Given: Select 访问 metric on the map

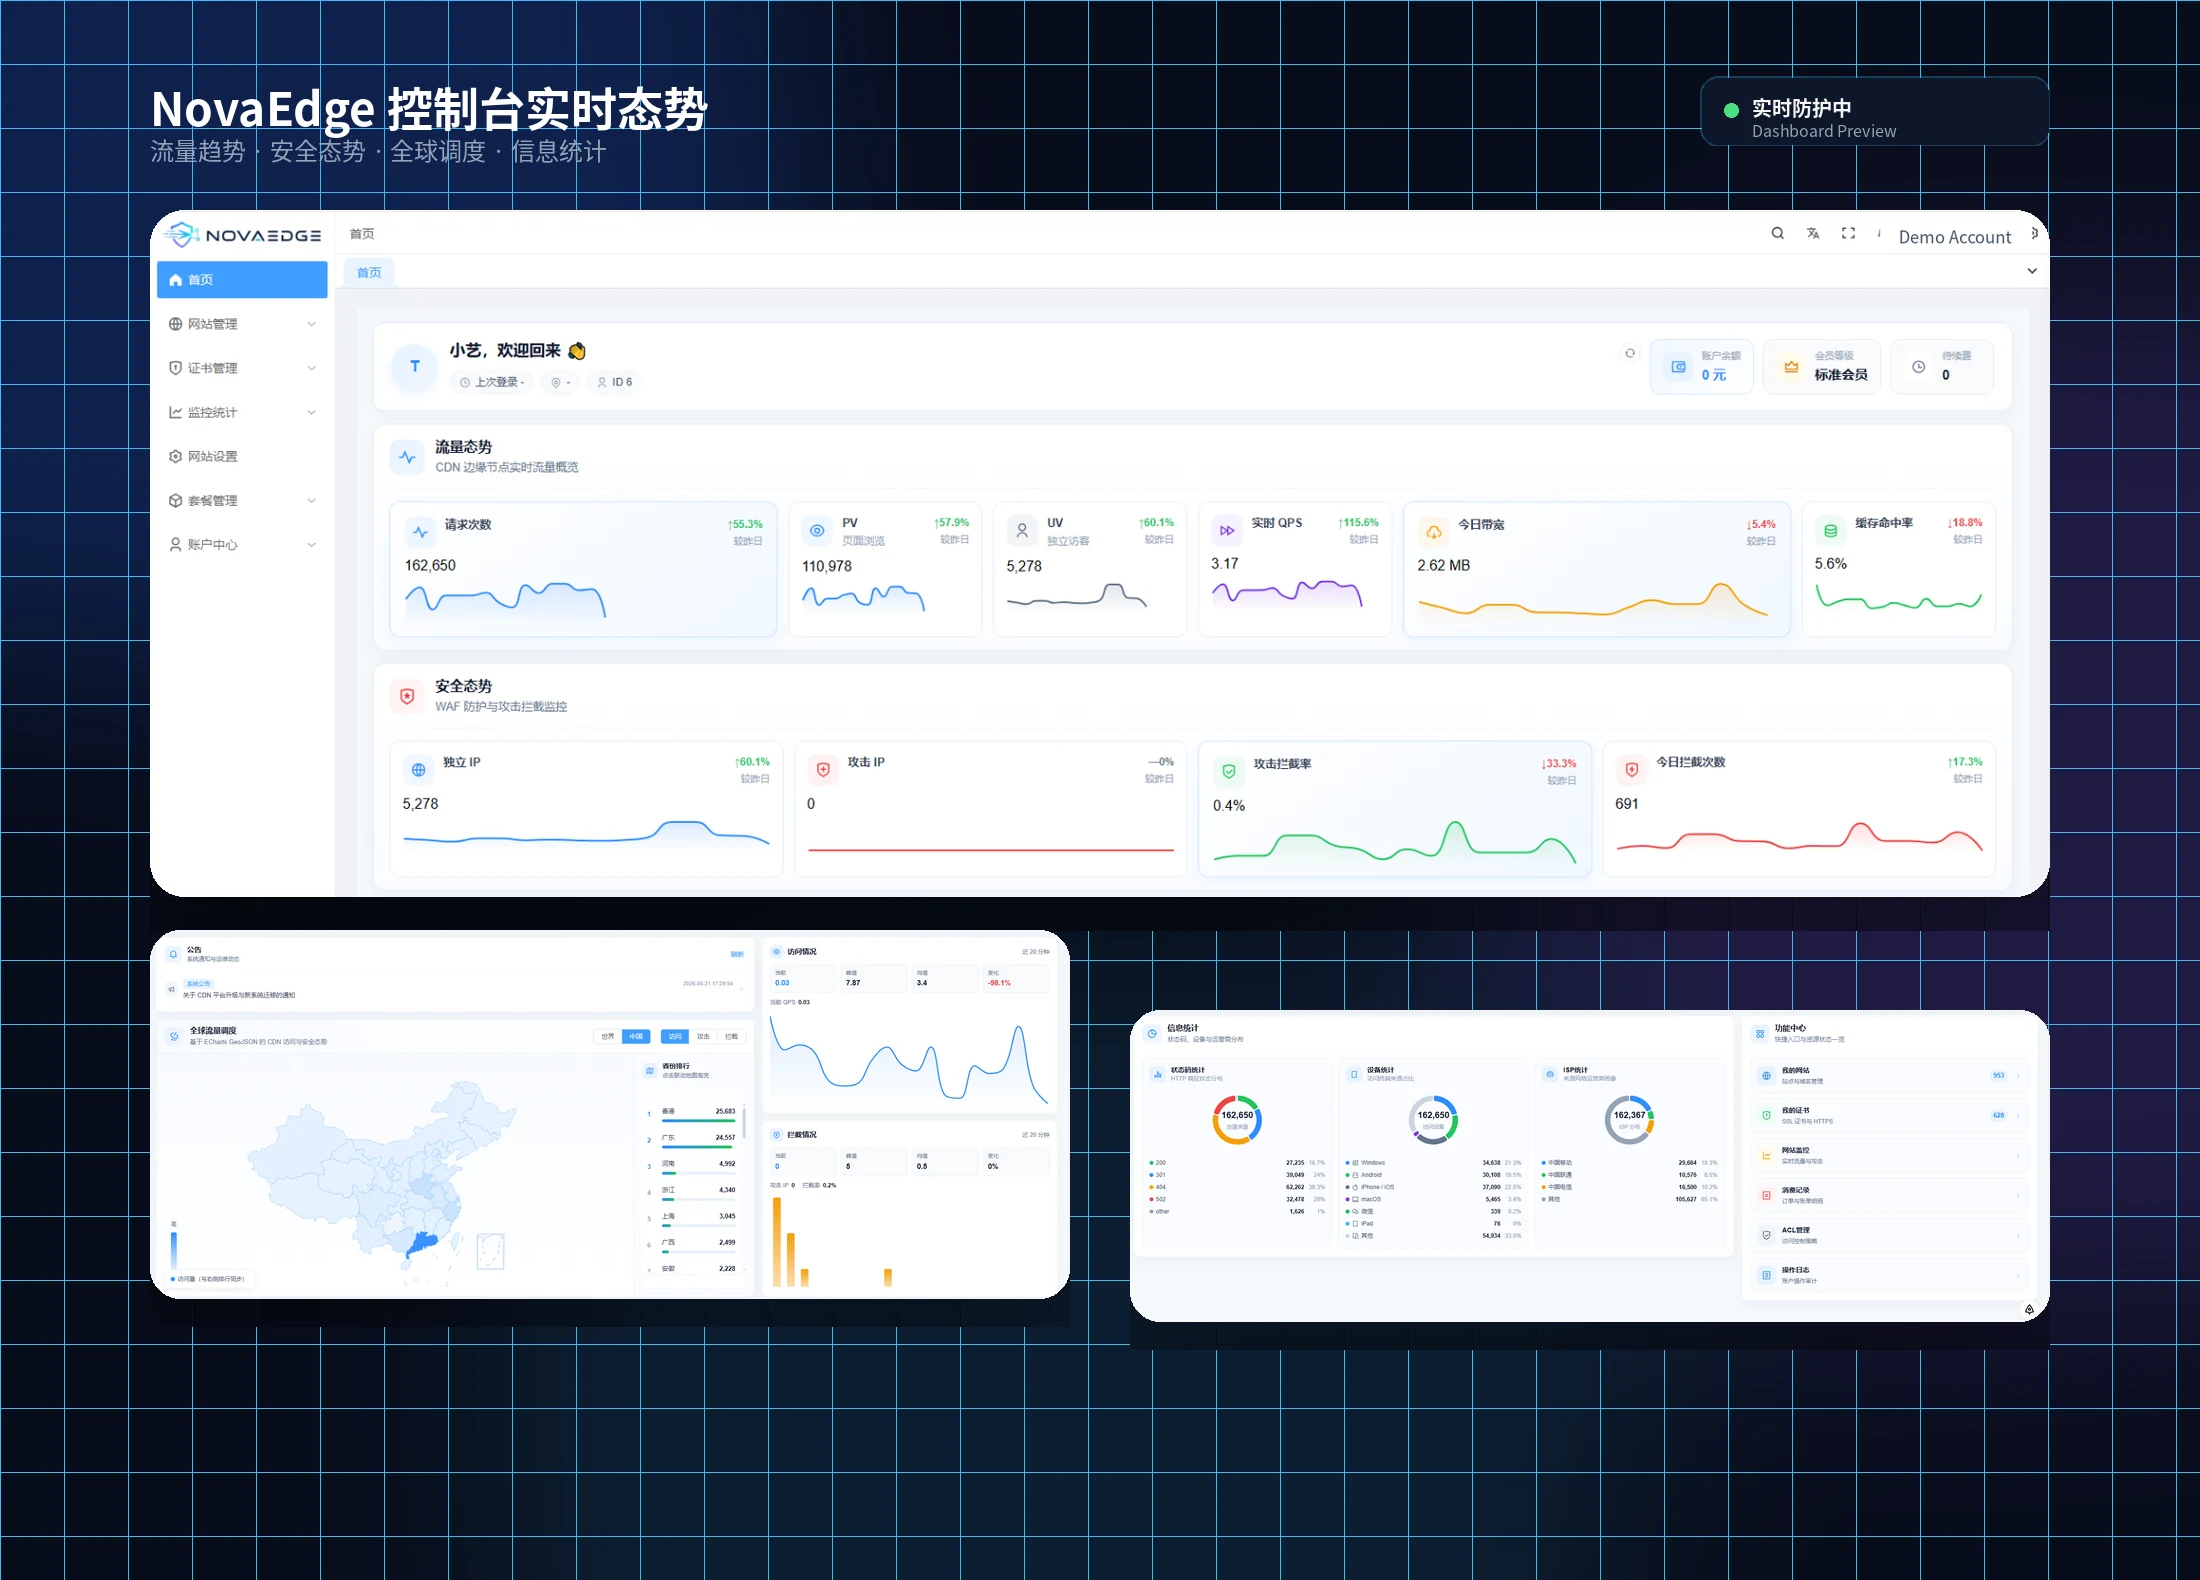Looking at the screenshot, I should point(675,1036).
